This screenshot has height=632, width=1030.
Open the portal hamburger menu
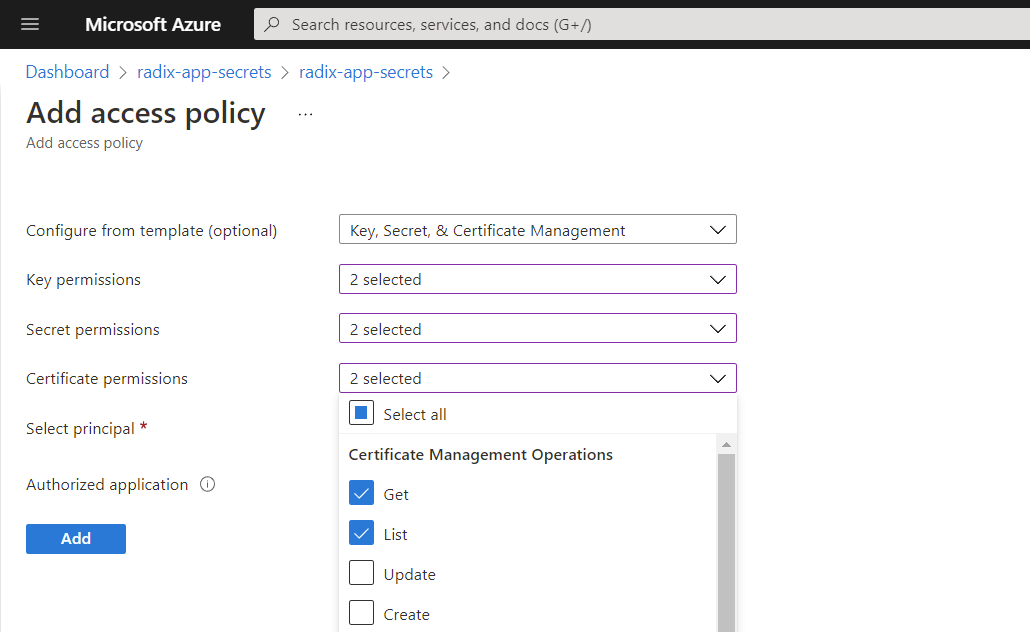29,24
